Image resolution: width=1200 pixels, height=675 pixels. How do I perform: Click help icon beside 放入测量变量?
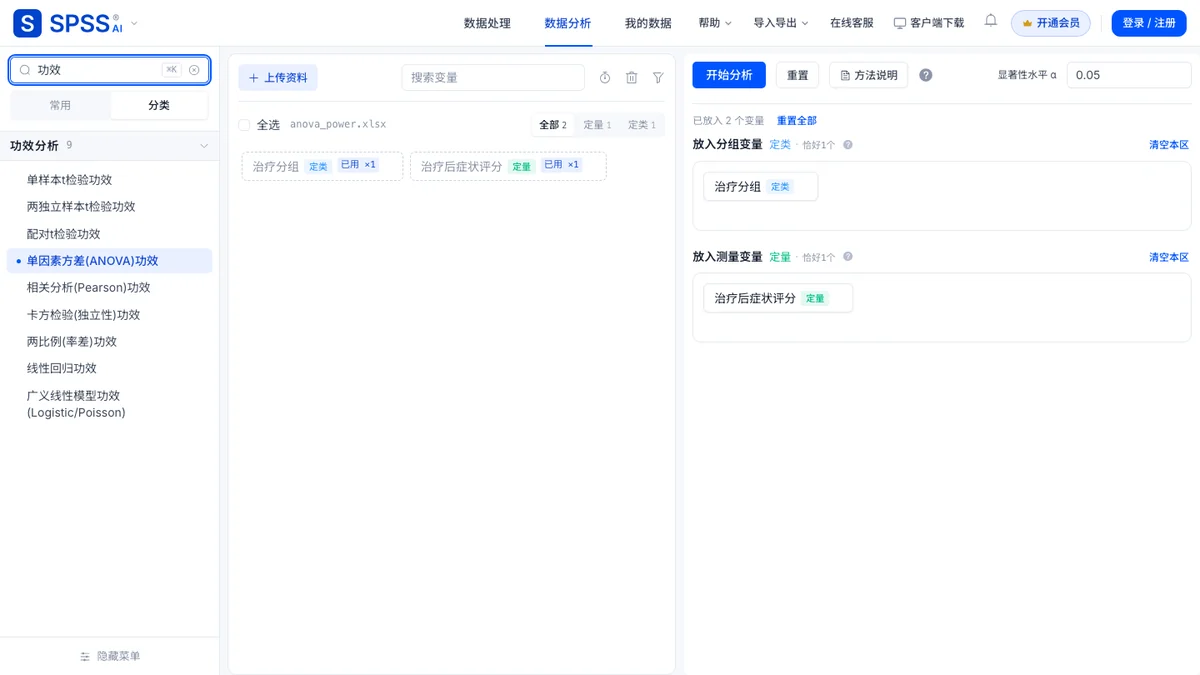848,257
